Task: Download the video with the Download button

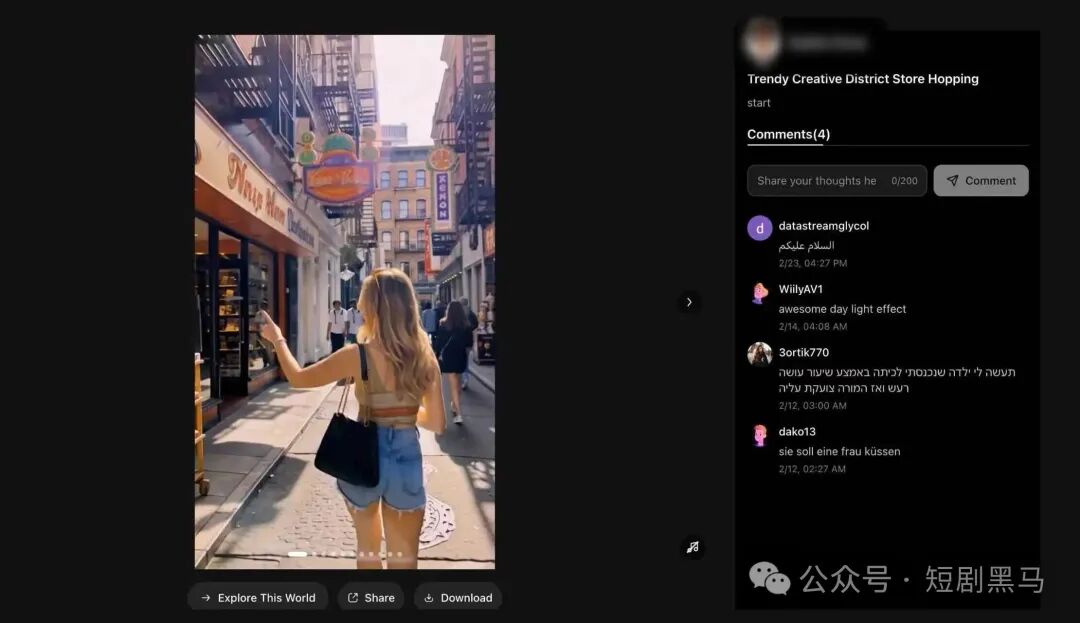Action: pyautogui.click(x=458, y=598)
